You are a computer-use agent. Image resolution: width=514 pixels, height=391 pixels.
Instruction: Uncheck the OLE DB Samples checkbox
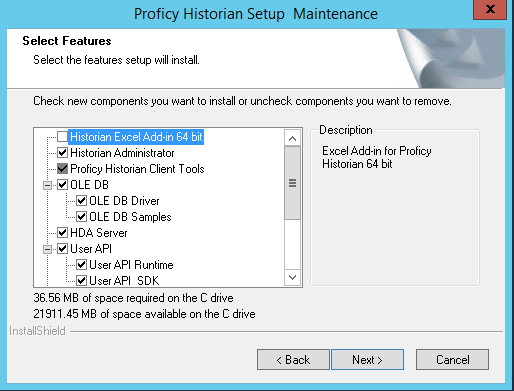click(x=81, y=217)
